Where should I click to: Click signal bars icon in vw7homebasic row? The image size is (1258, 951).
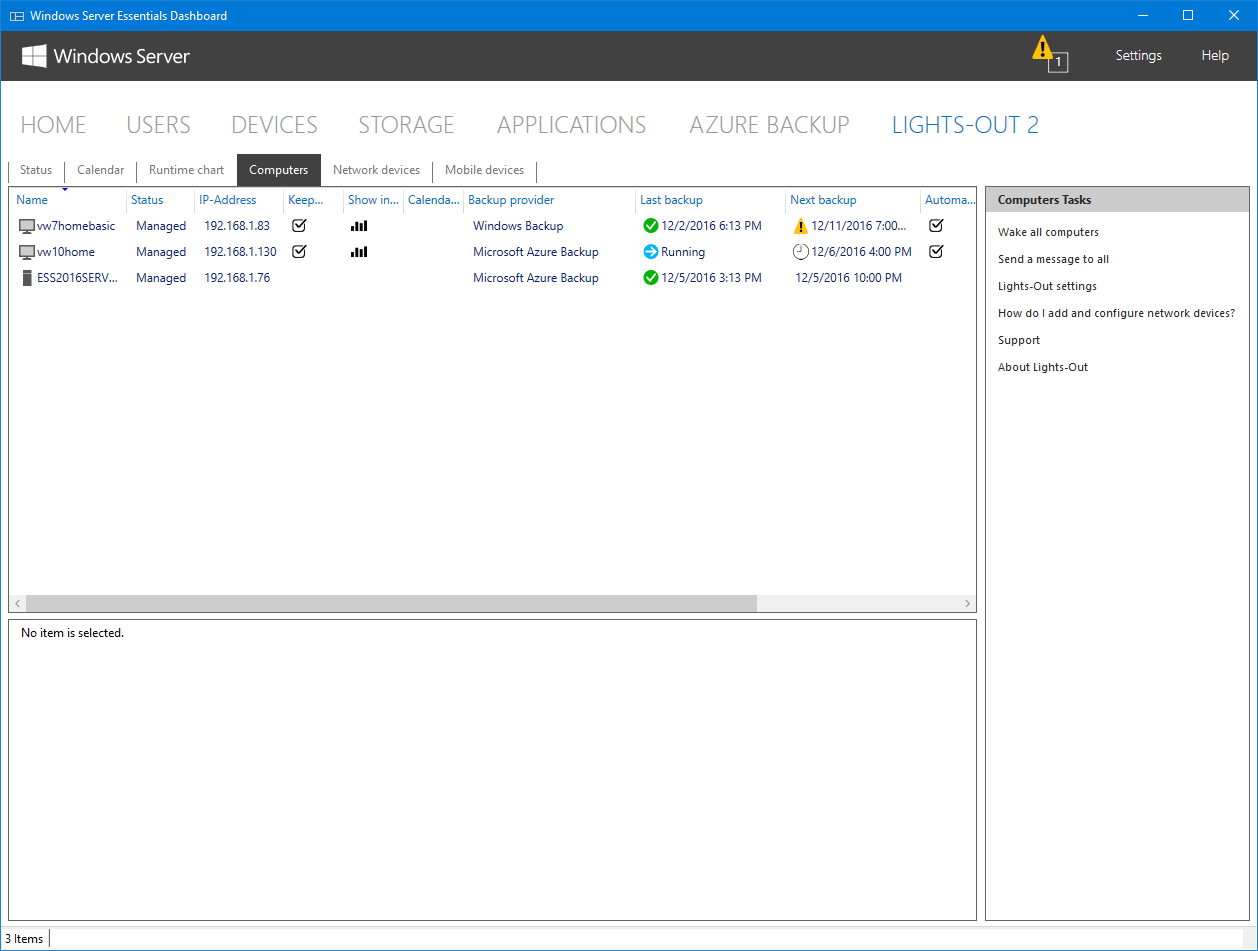point(359,226)
